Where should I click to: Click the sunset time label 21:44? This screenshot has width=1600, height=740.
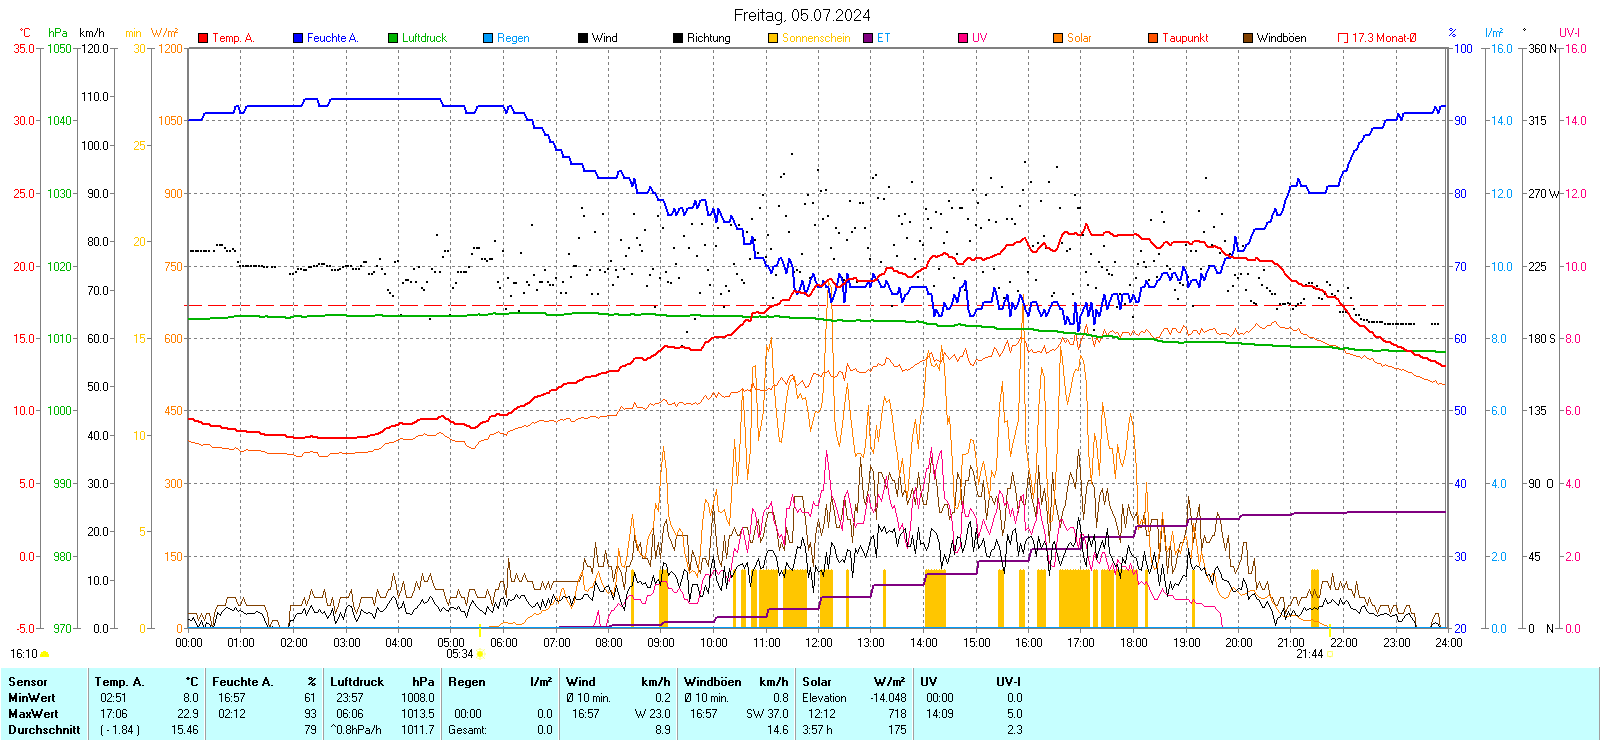tap(1309, 654)
